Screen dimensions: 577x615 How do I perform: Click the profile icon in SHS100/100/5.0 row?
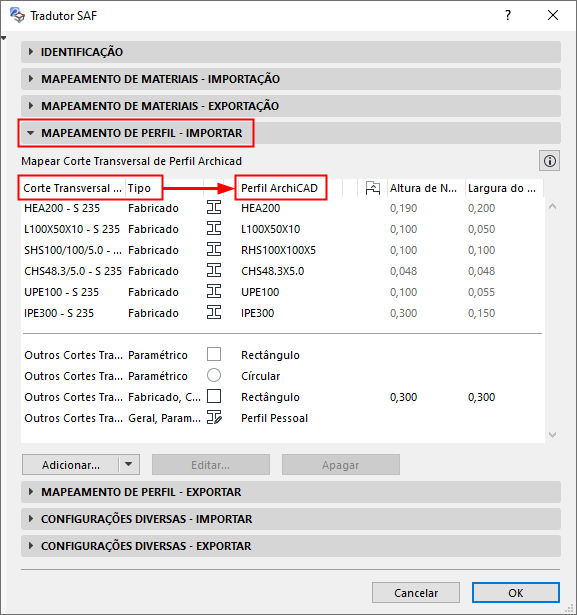click(x=214, y=249)
